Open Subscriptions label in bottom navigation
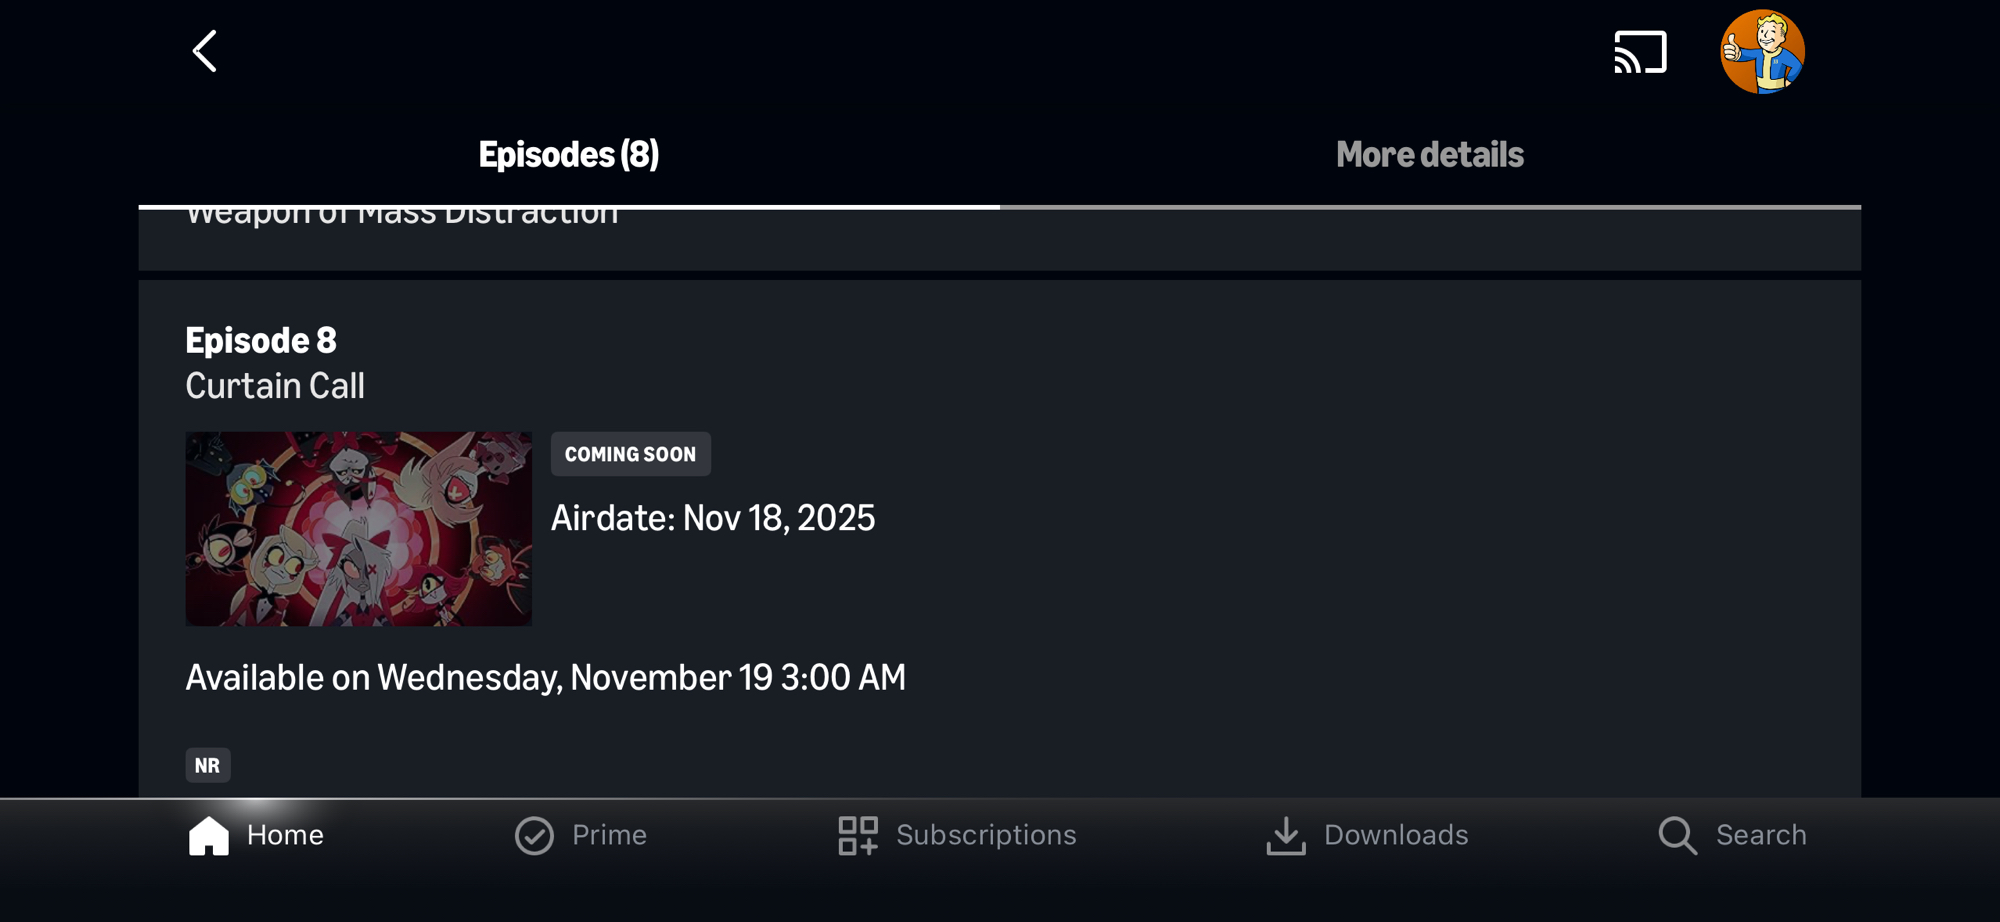 pyautogui.click(x=986, y=835)
